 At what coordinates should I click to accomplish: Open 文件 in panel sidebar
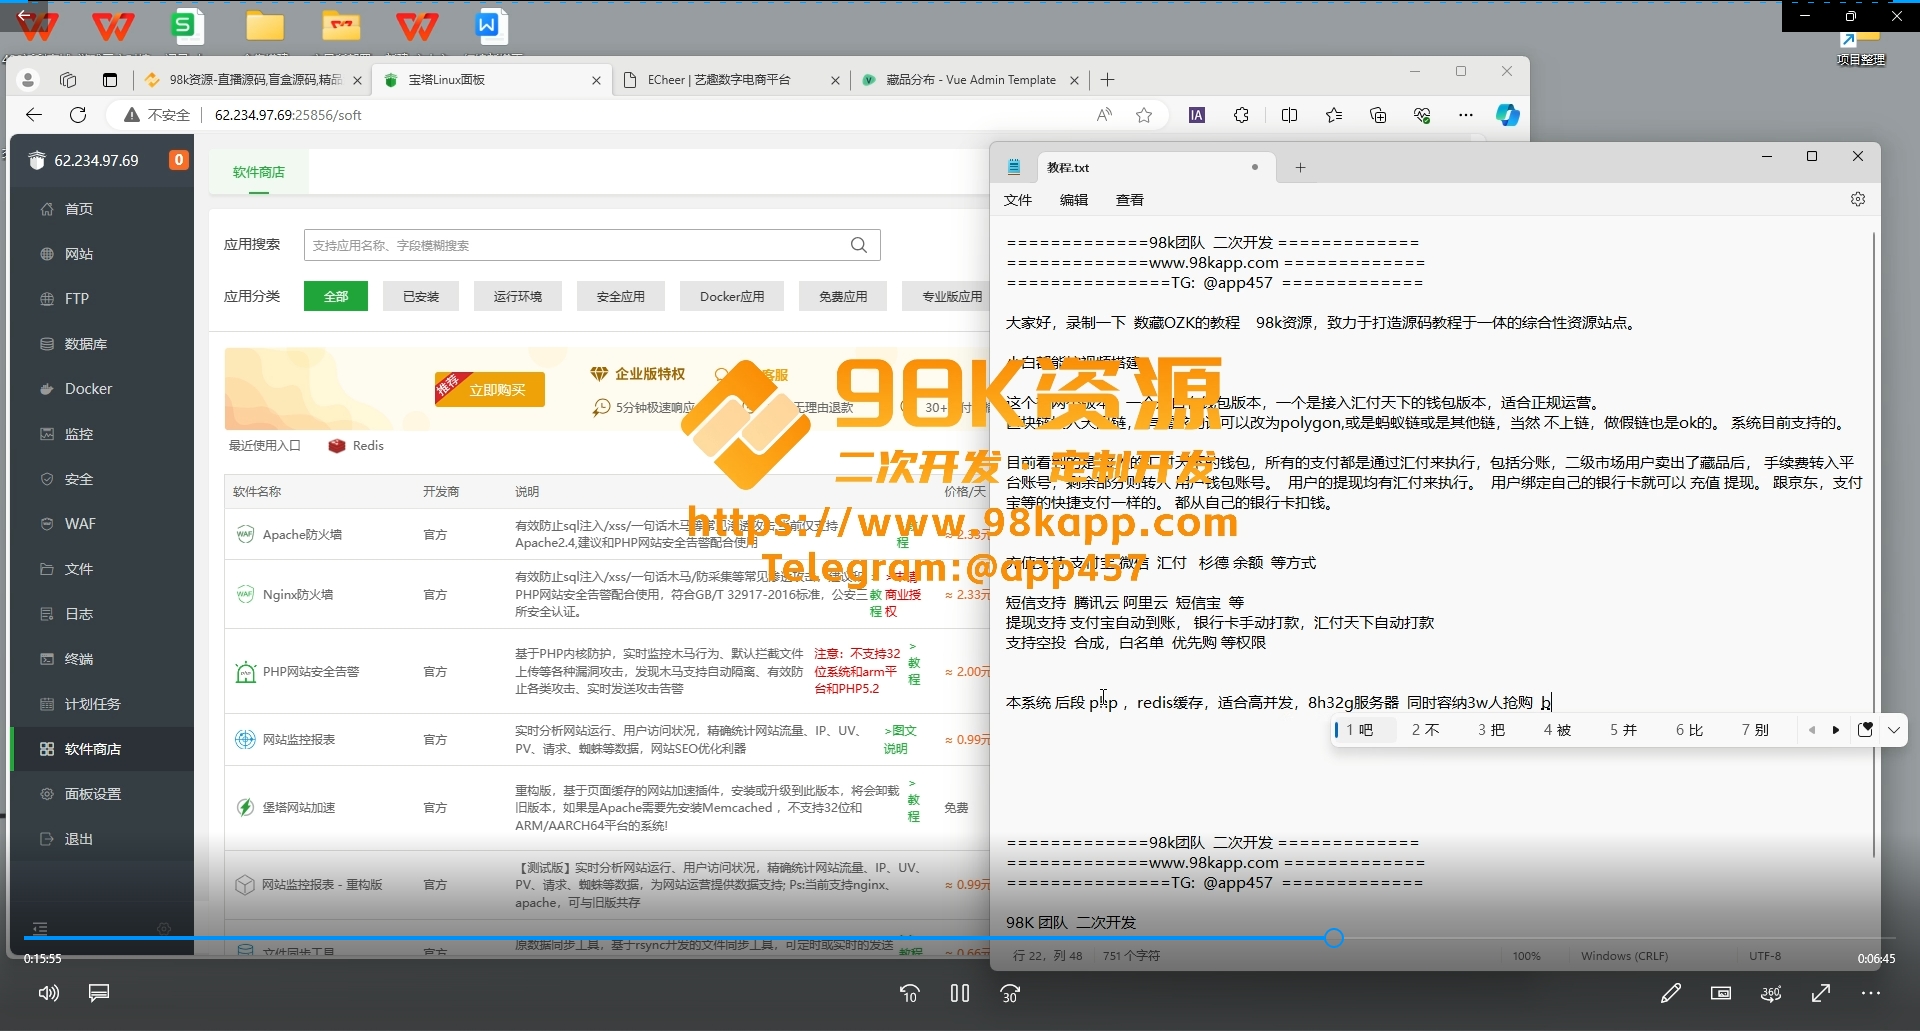pyautogui.click(x=102, y=569)
